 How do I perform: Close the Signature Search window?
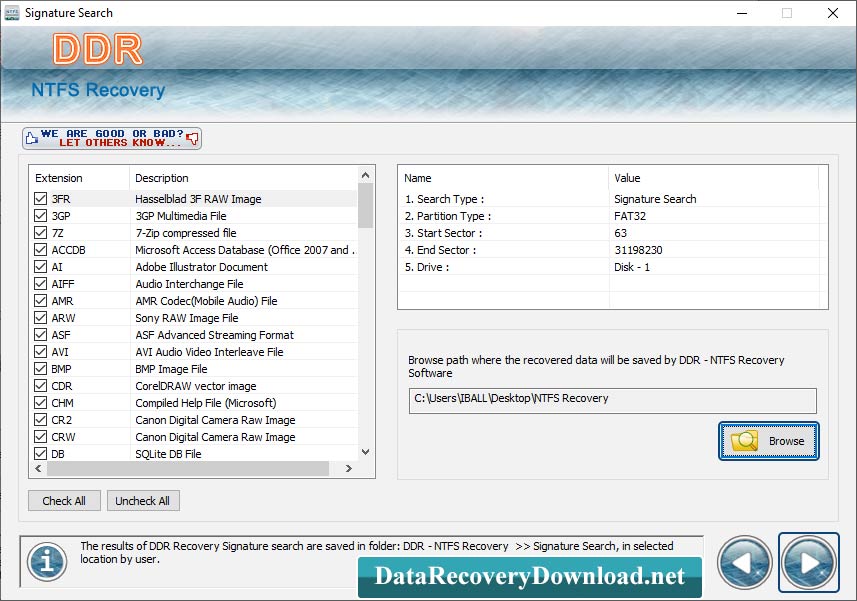coord(832,13)
